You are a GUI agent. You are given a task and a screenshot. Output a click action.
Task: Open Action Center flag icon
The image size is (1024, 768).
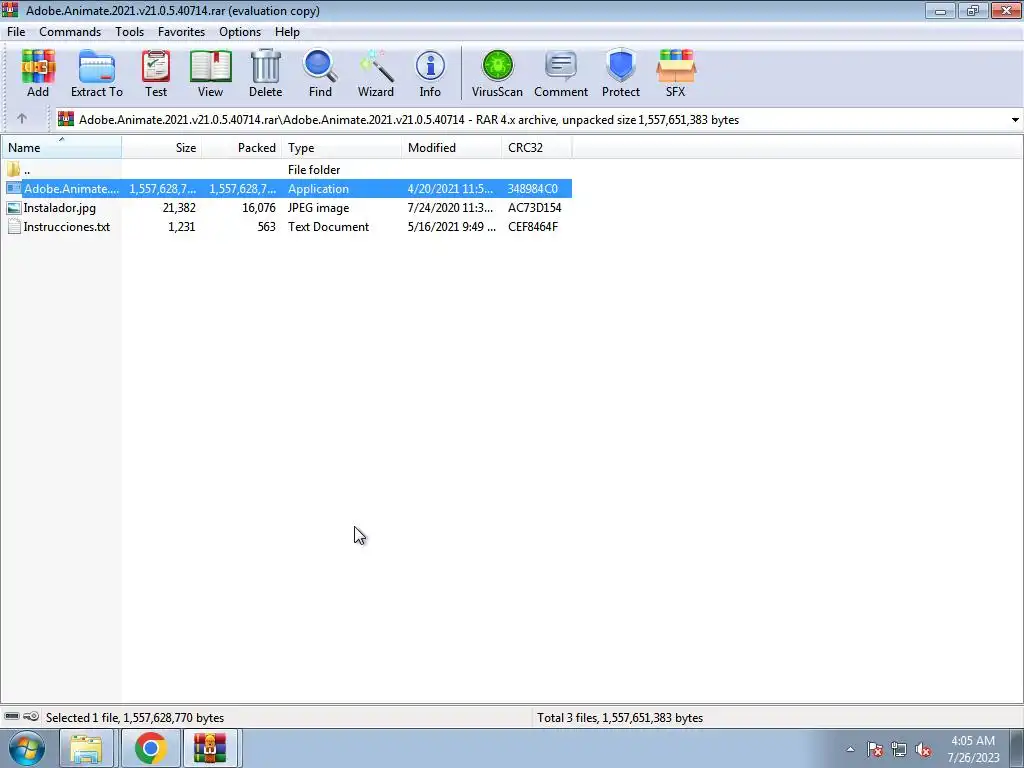(875, 750)
